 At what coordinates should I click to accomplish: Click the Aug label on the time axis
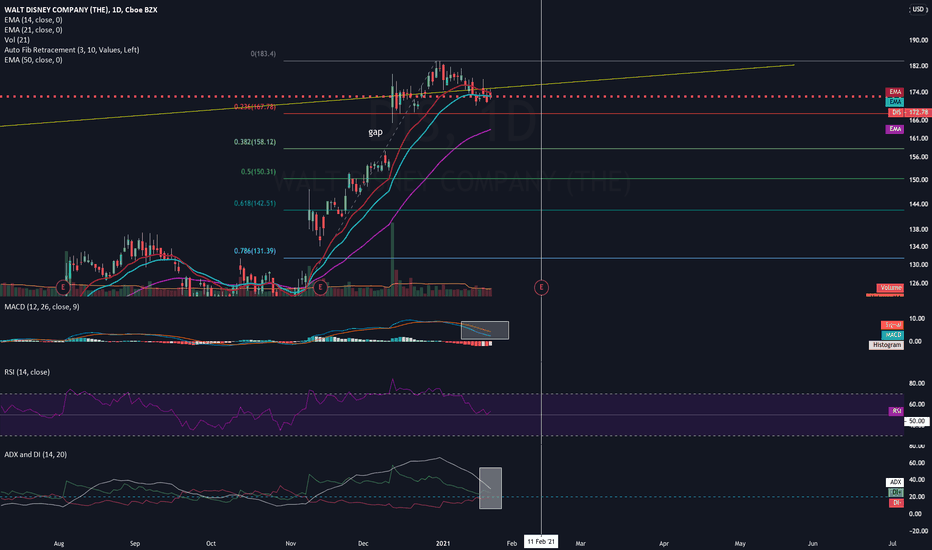click(59, 543)
